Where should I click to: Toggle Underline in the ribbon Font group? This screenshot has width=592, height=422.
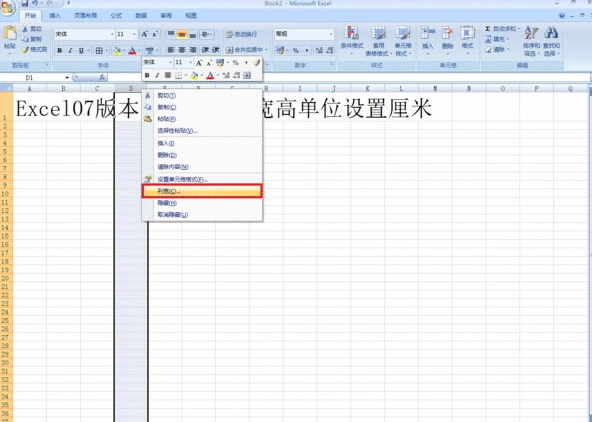81,50
